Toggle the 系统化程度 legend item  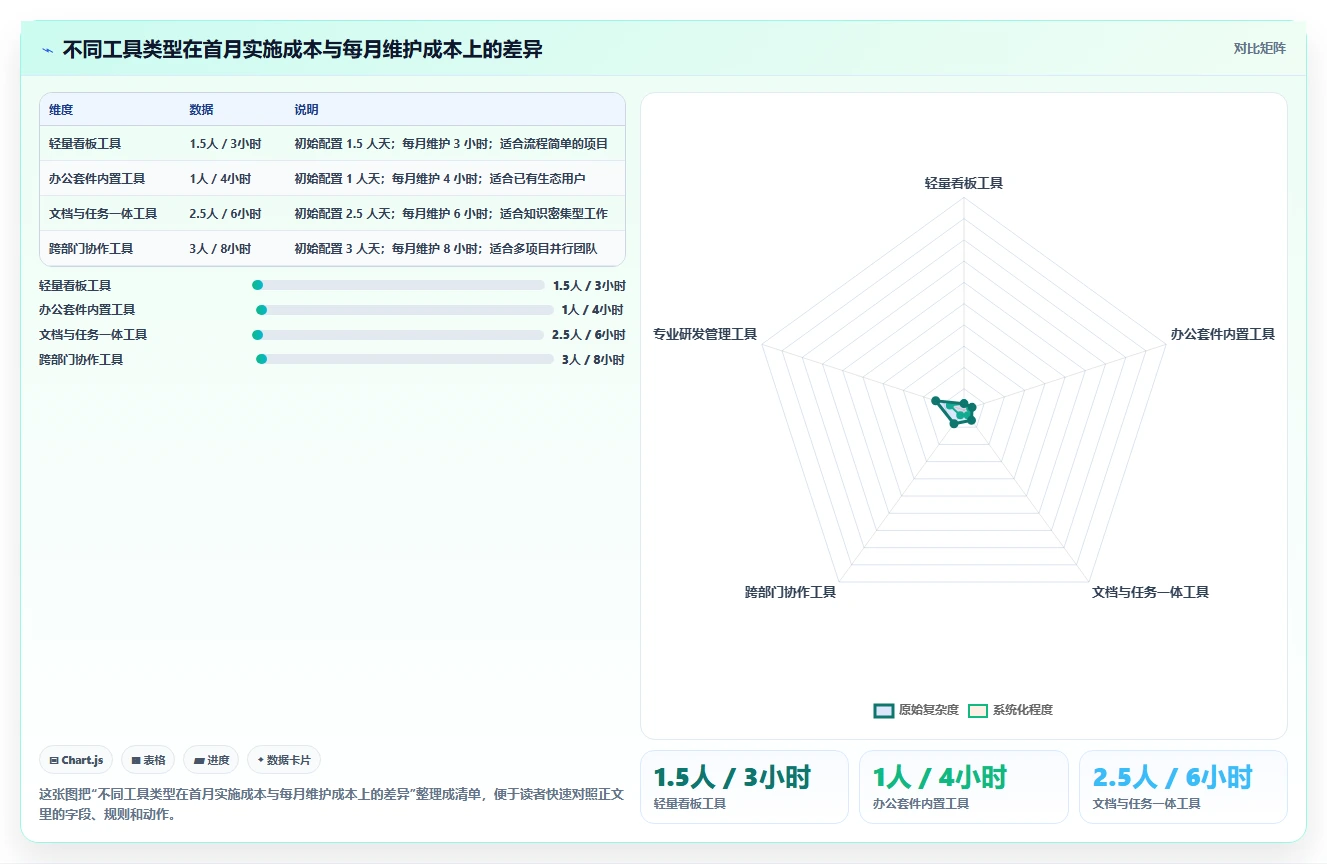click(x=1010, y=710)
